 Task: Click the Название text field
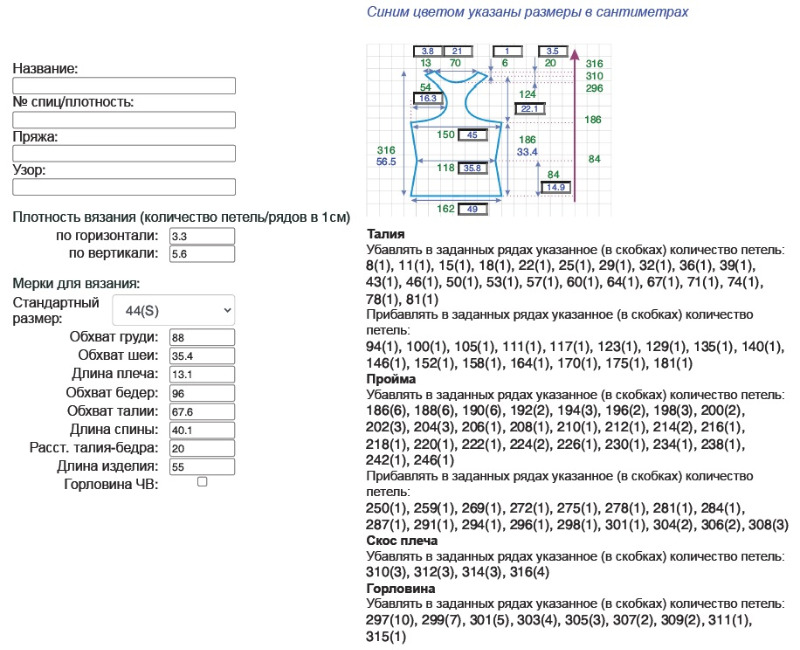coord(124,86)
